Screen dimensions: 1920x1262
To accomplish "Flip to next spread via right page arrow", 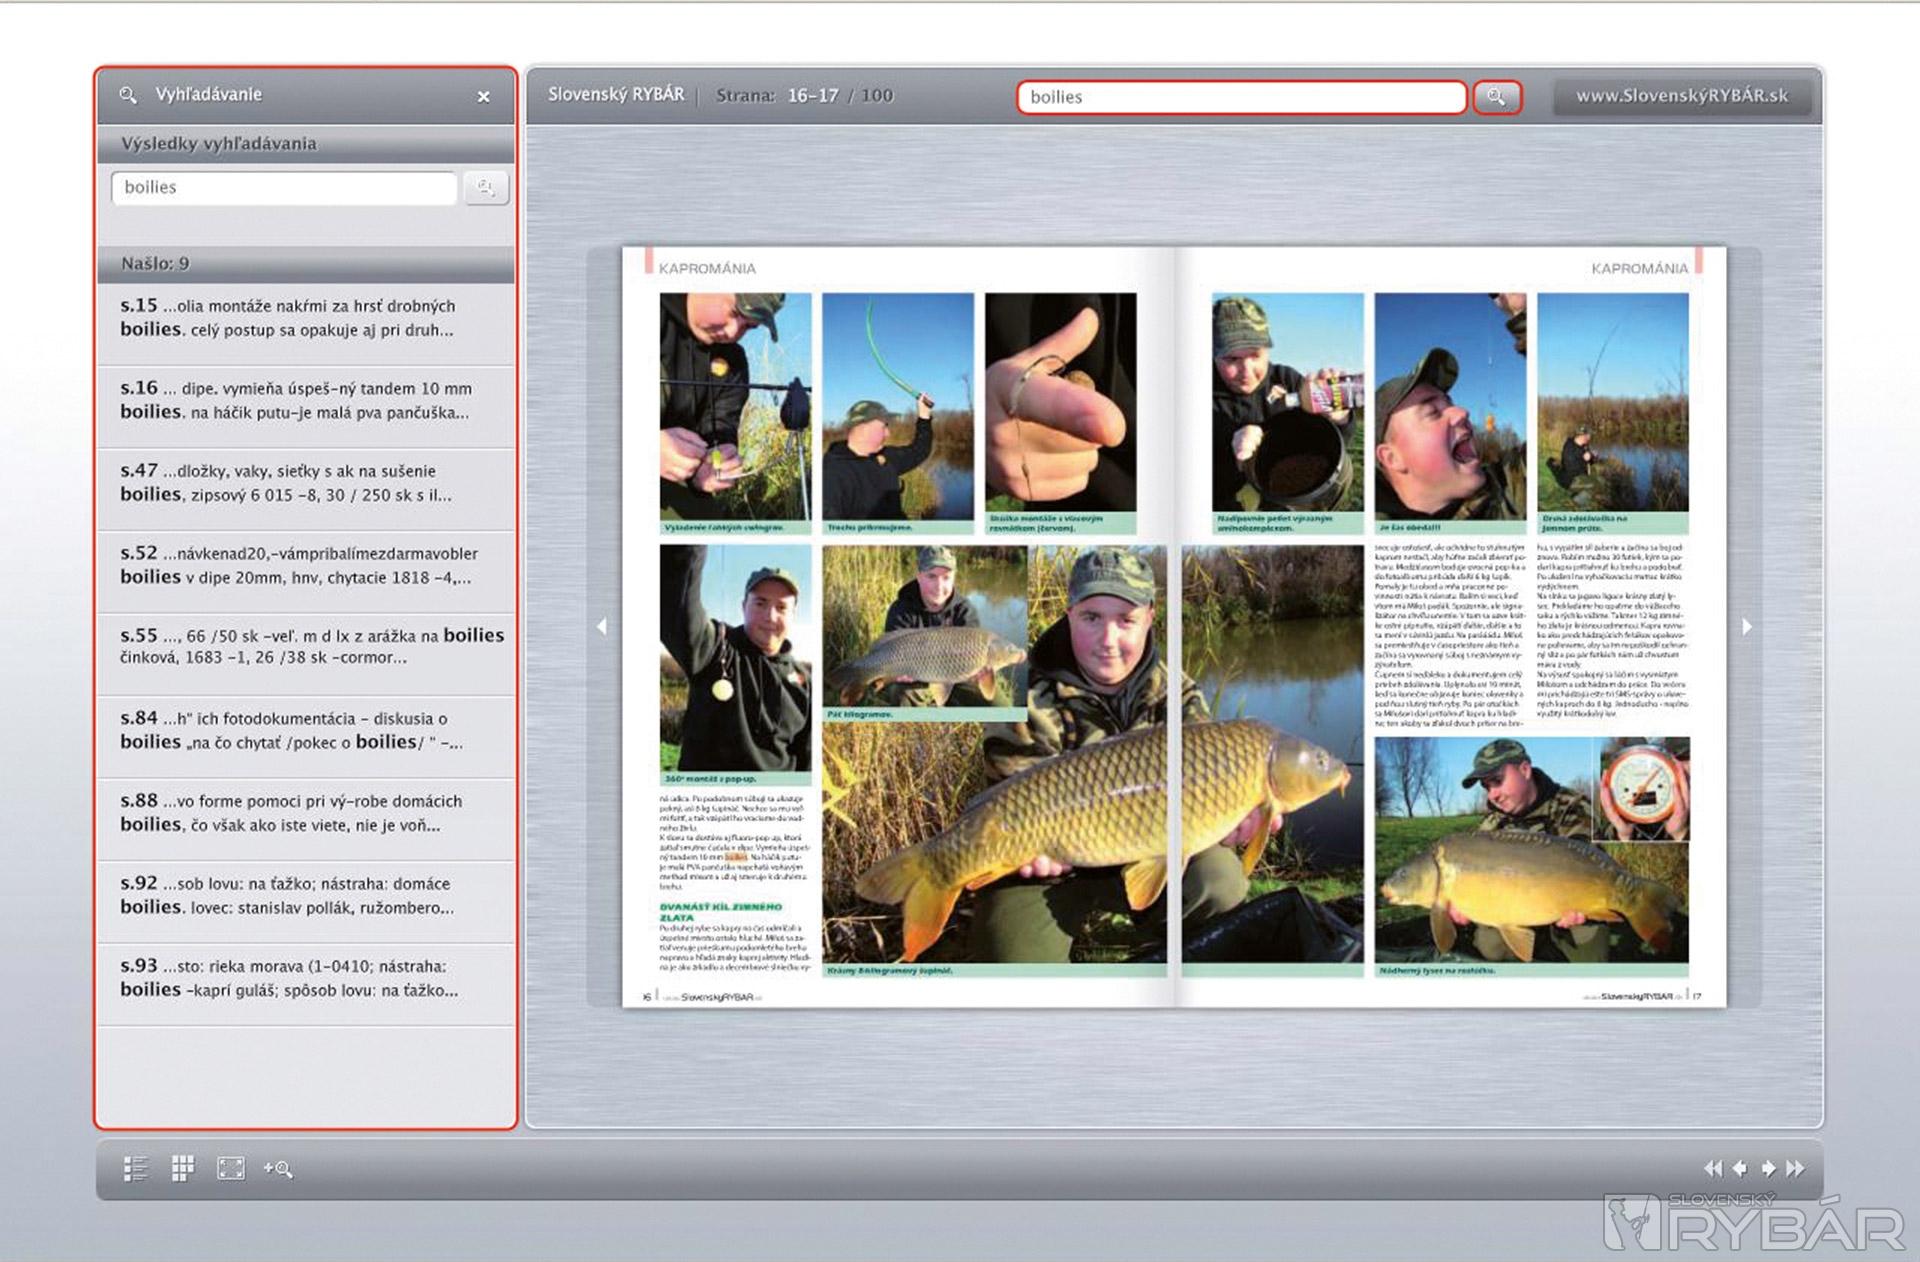I will pyautogui.click(x=1746, y=626).
